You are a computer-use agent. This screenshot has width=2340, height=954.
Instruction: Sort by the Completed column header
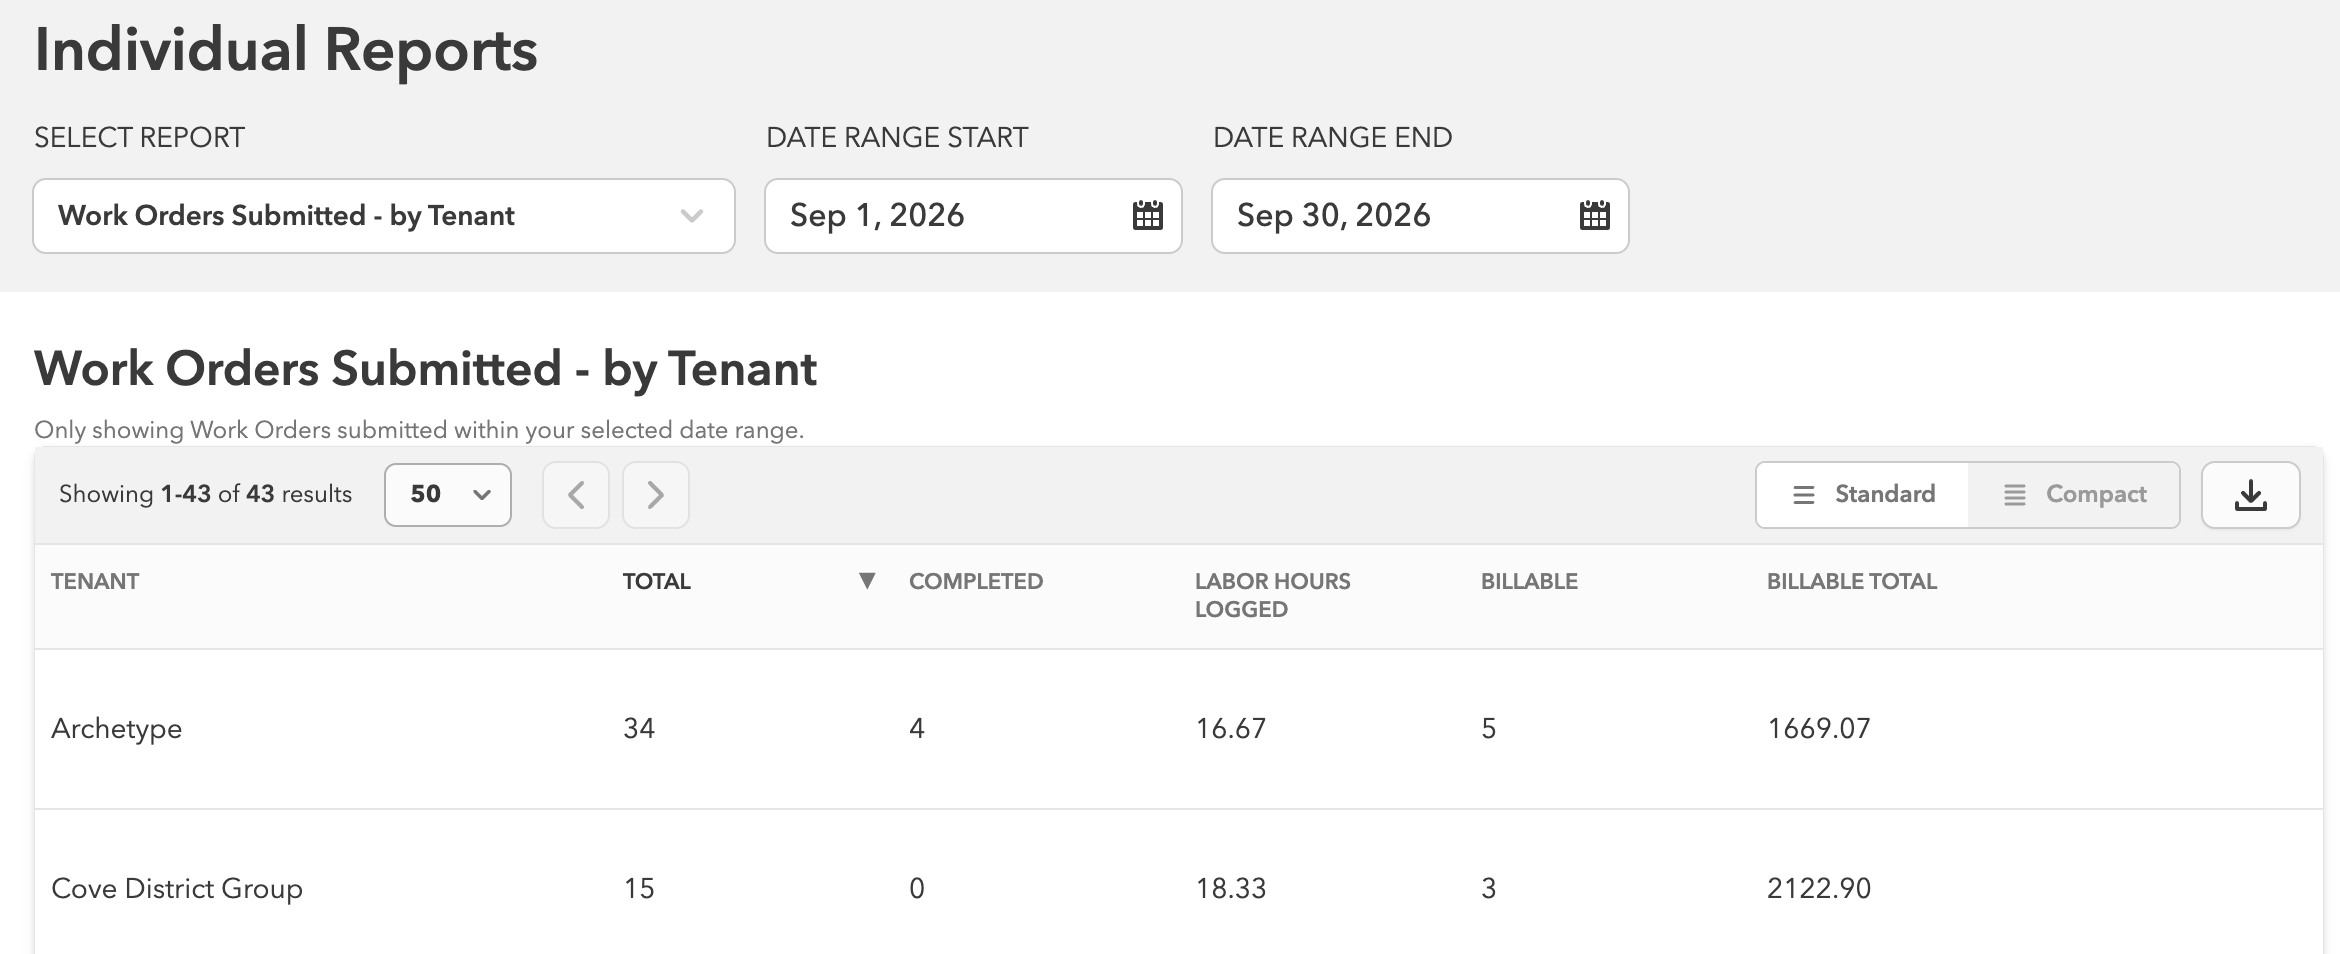976,581
